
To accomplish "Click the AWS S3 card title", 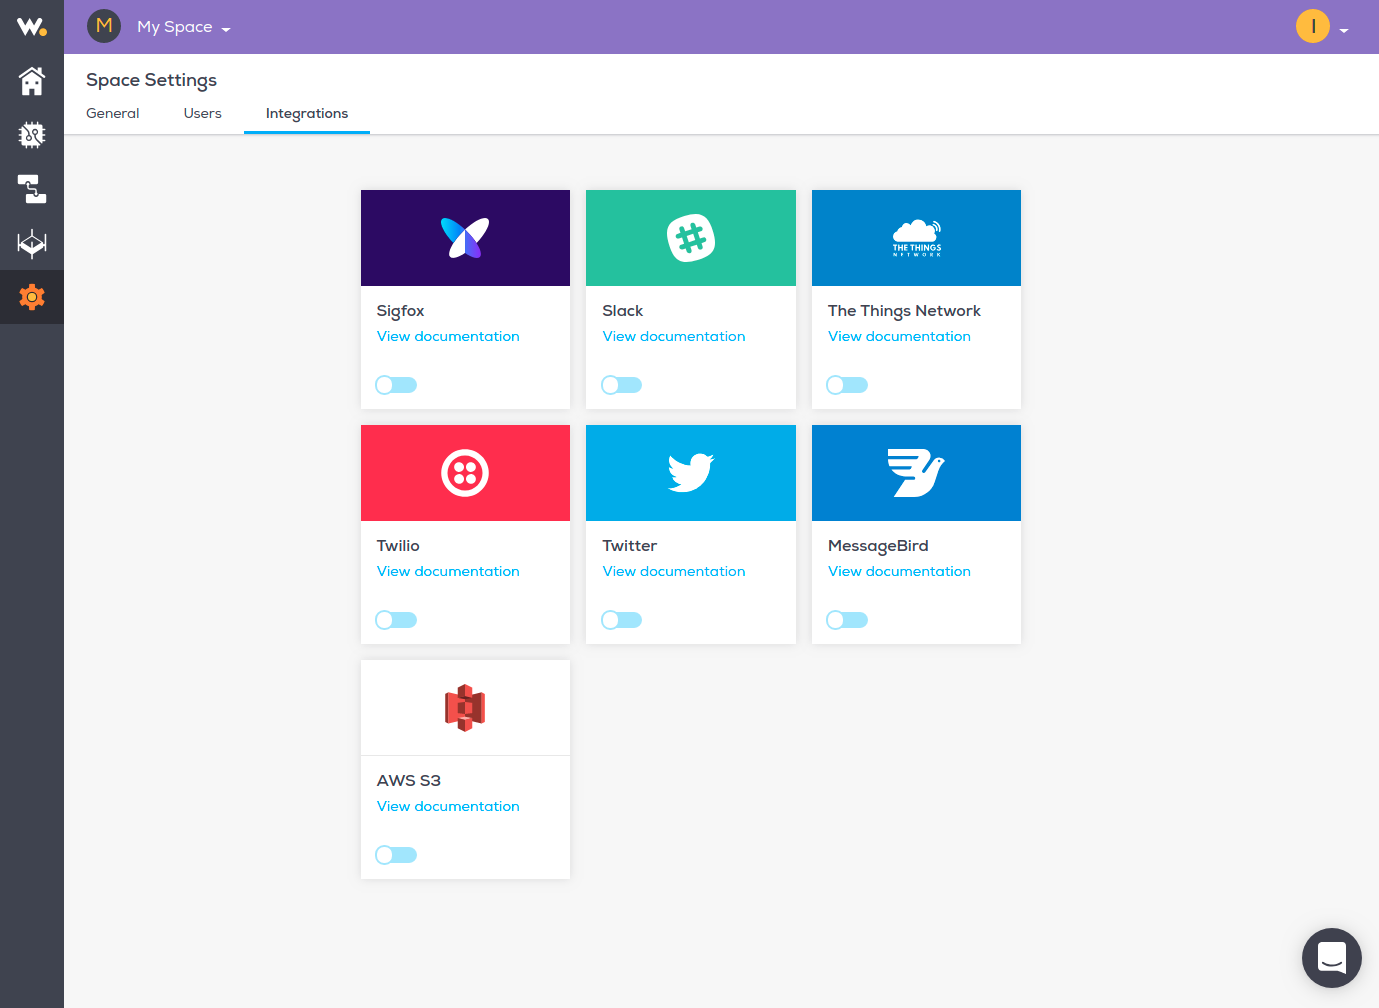I will [409, 781].
